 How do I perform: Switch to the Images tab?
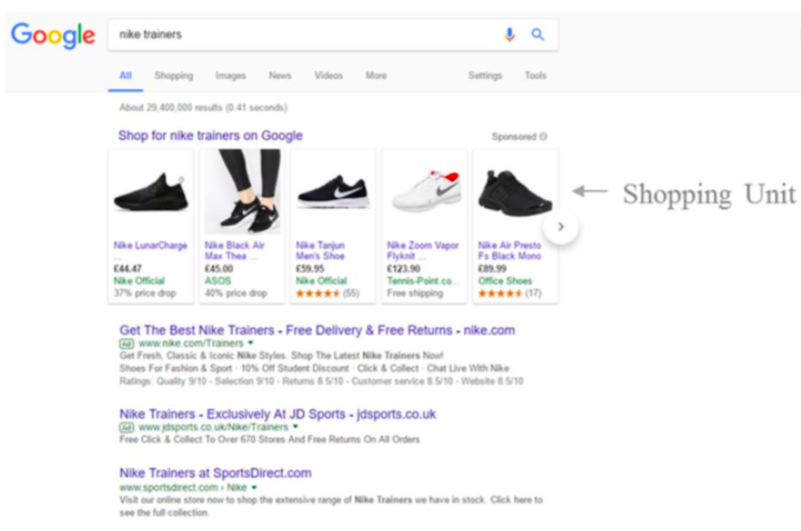point(230,76)
